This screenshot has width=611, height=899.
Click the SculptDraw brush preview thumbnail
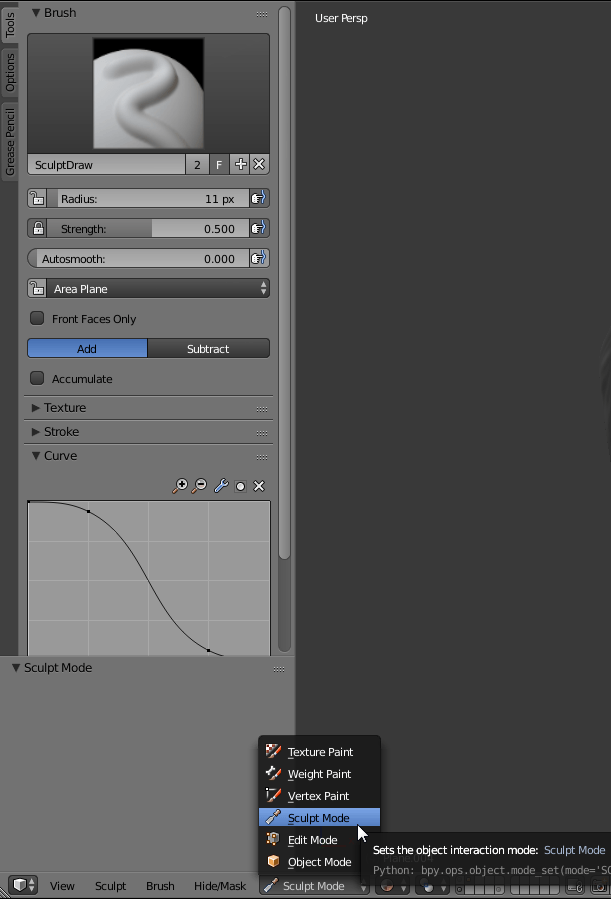coord(148,93)
